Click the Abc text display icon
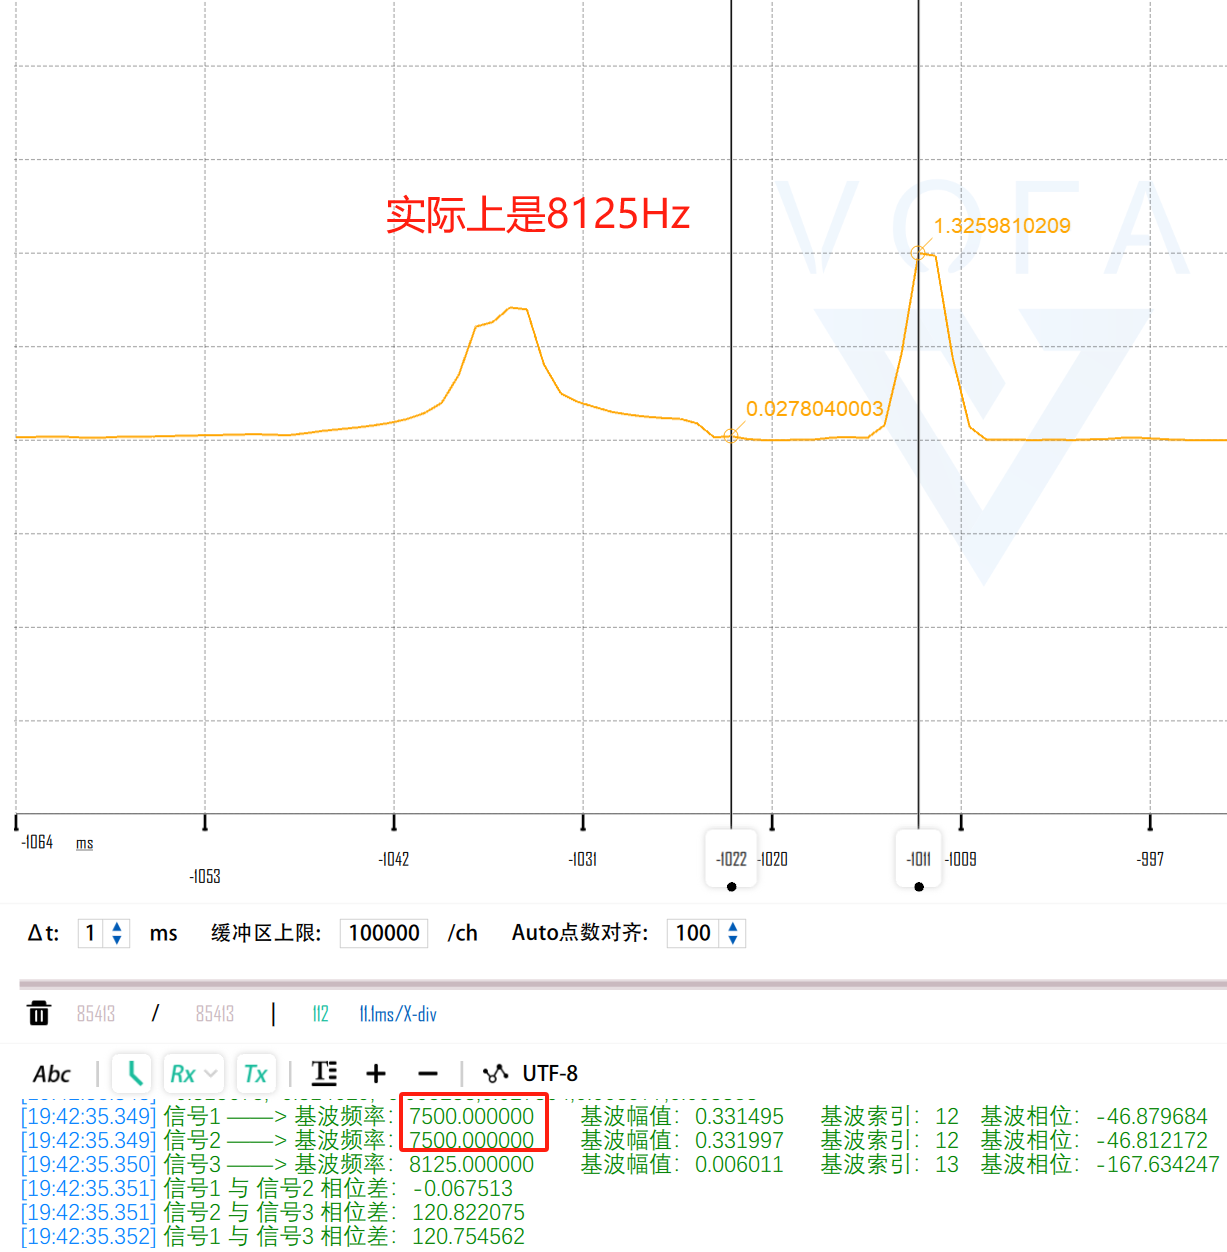Image resolution: width=1227 pixels, height=1252 pixels. click(52, 1073)
